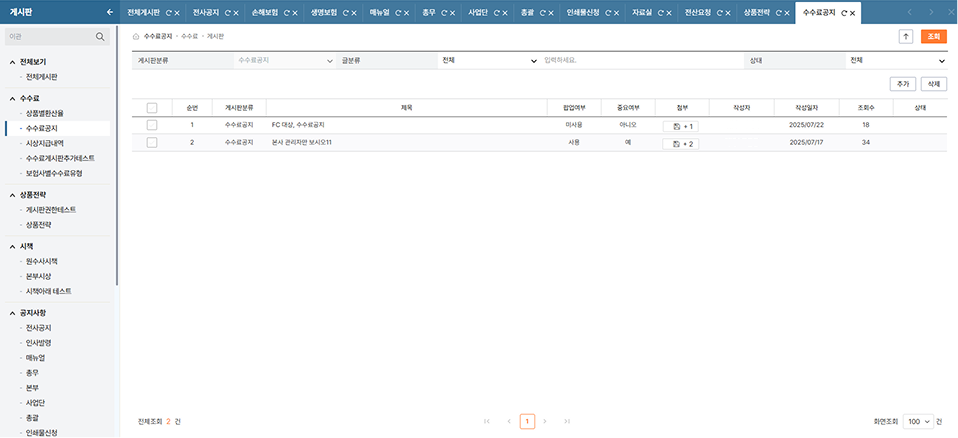Refresh the 전체게시판 tab
The width and height of the screenshot is (958, 438).
click(167, 12)
